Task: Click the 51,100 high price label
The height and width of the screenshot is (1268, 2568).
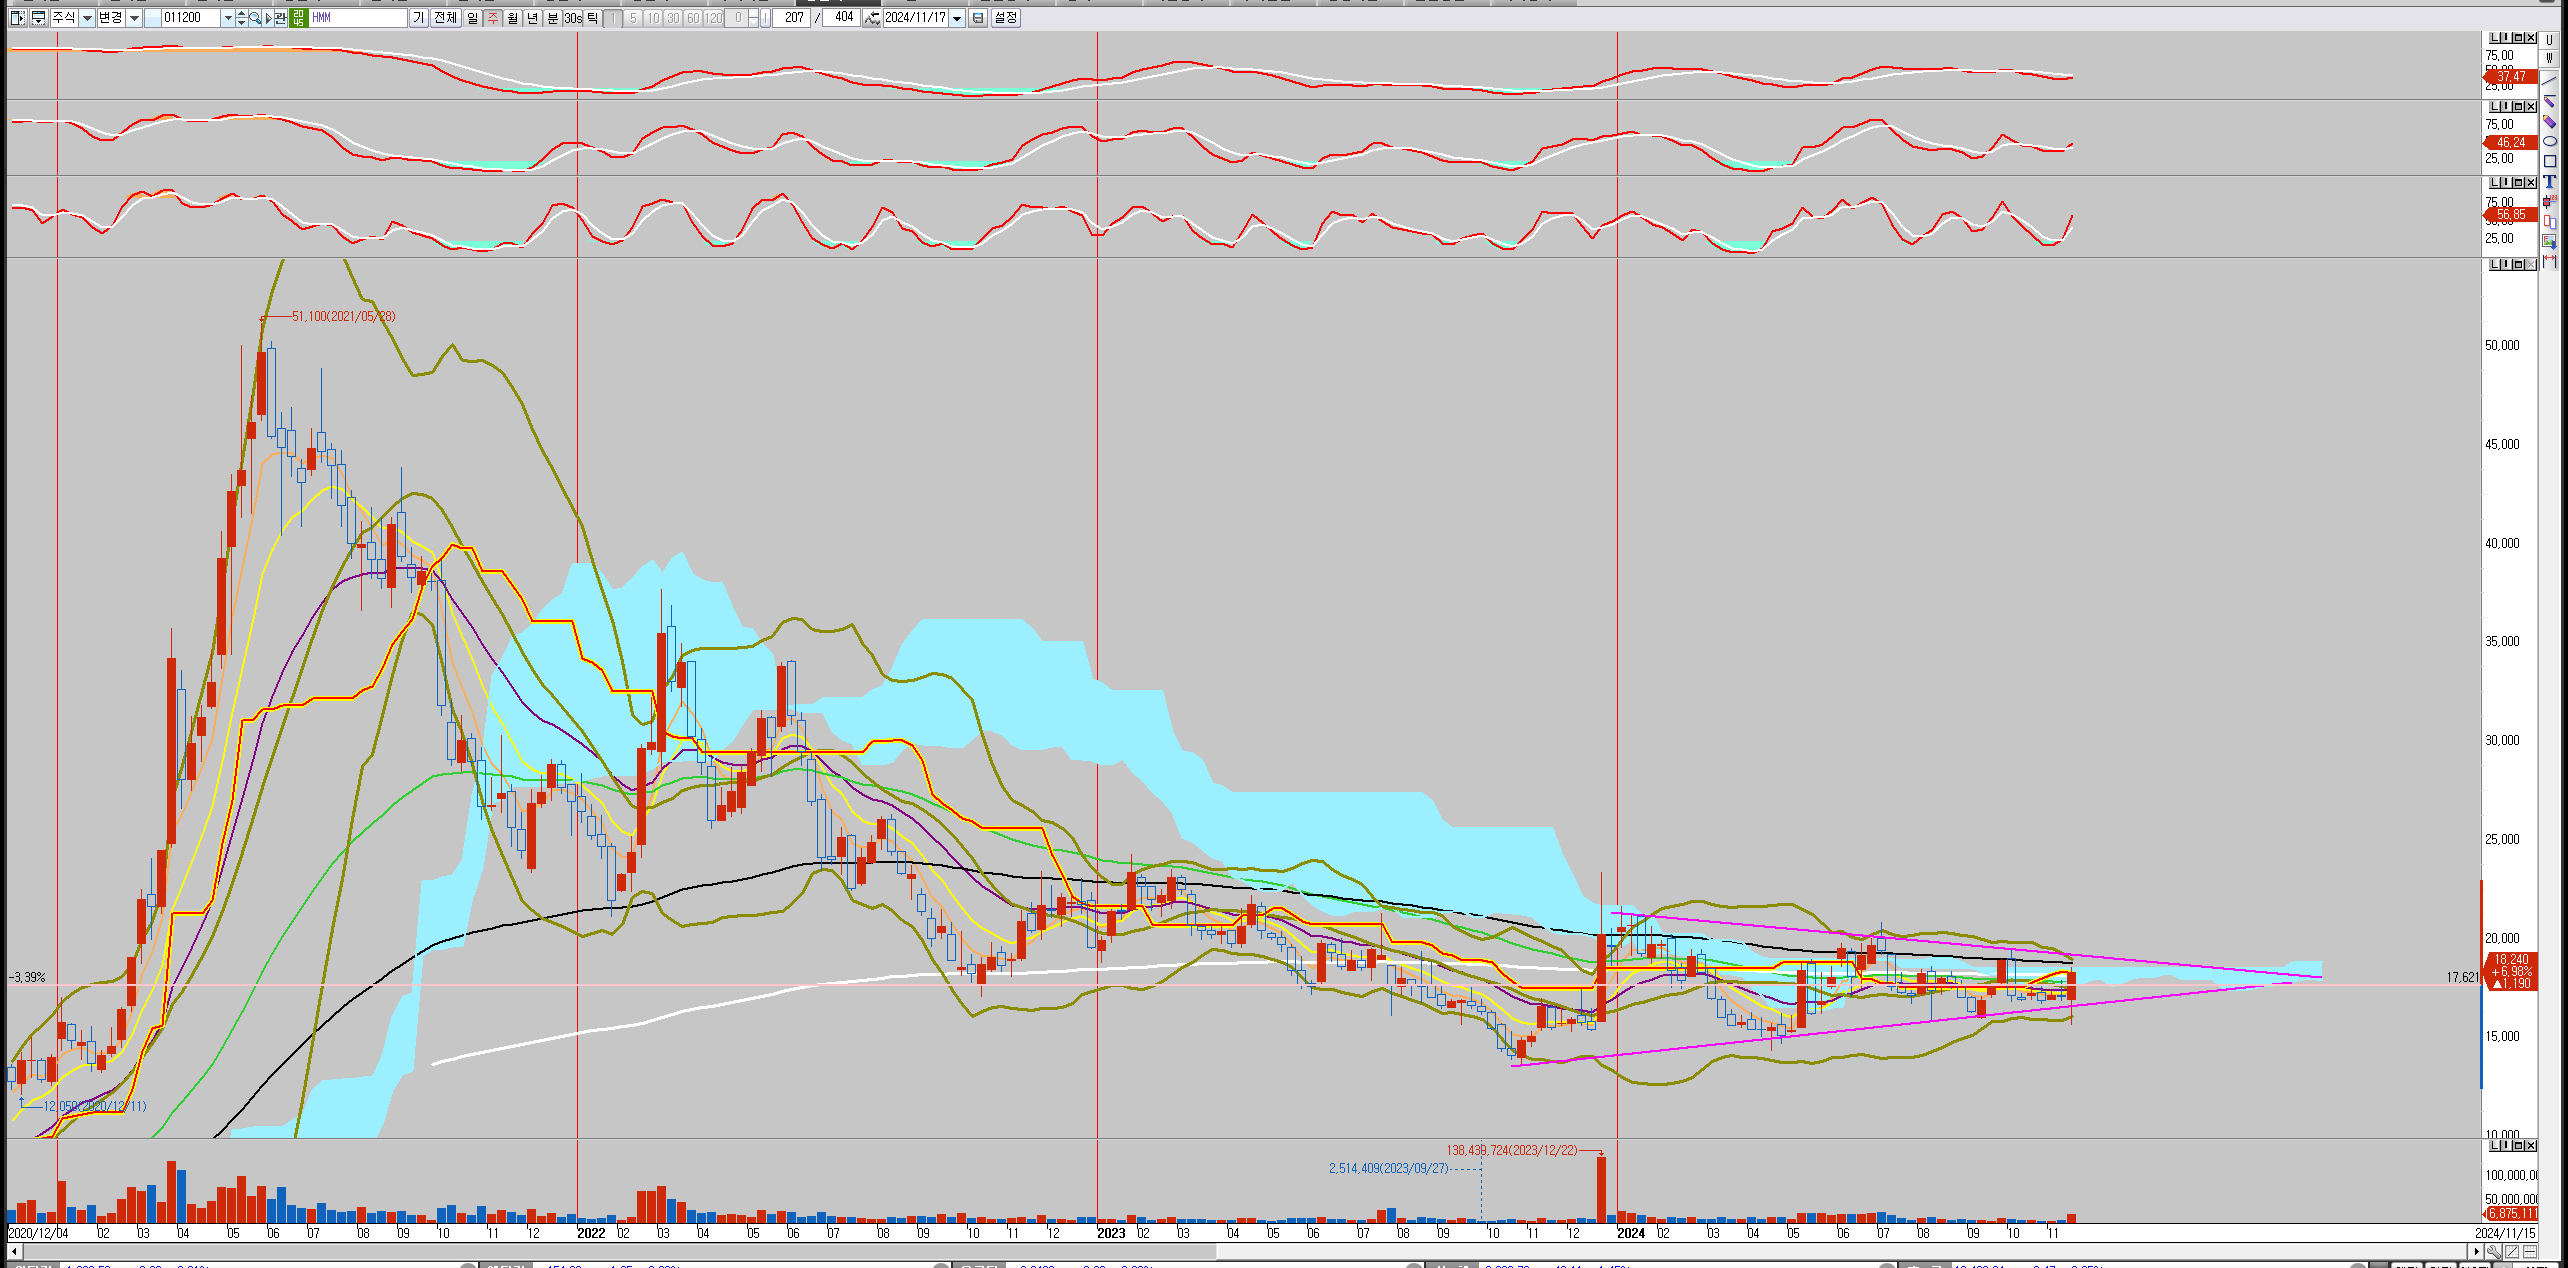Action: pyautogui.click(x=343, y=316)
